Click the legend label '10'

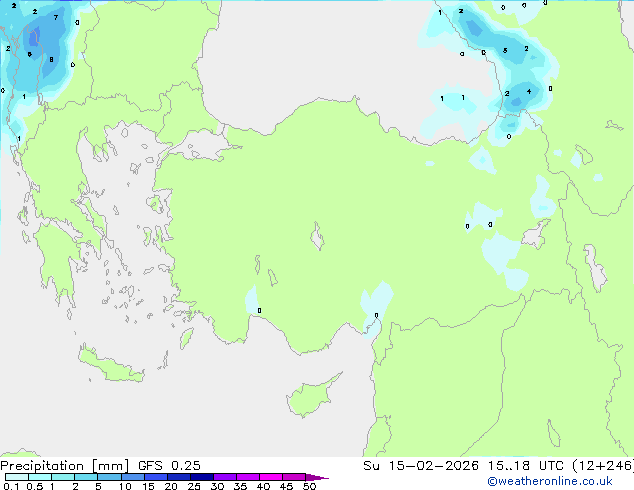click(125, 486)
